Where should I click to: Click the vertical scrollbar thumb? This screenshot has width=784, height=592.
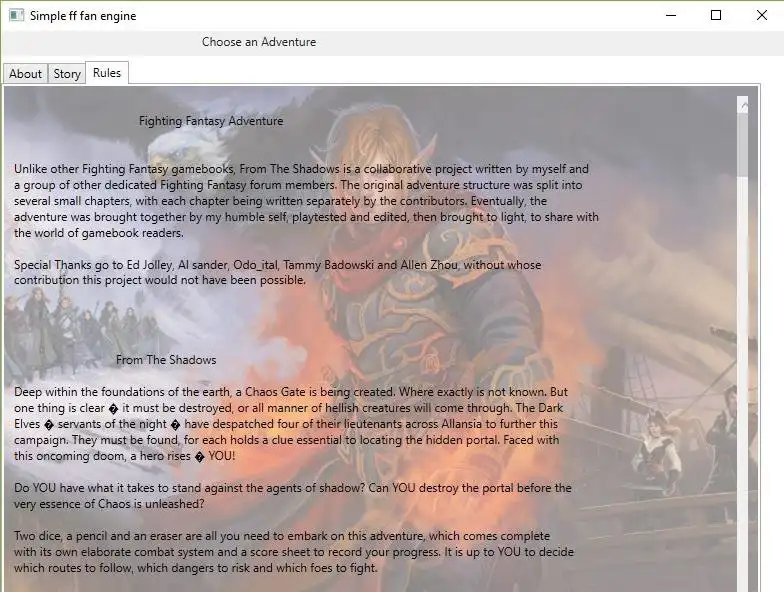[743, 145]
